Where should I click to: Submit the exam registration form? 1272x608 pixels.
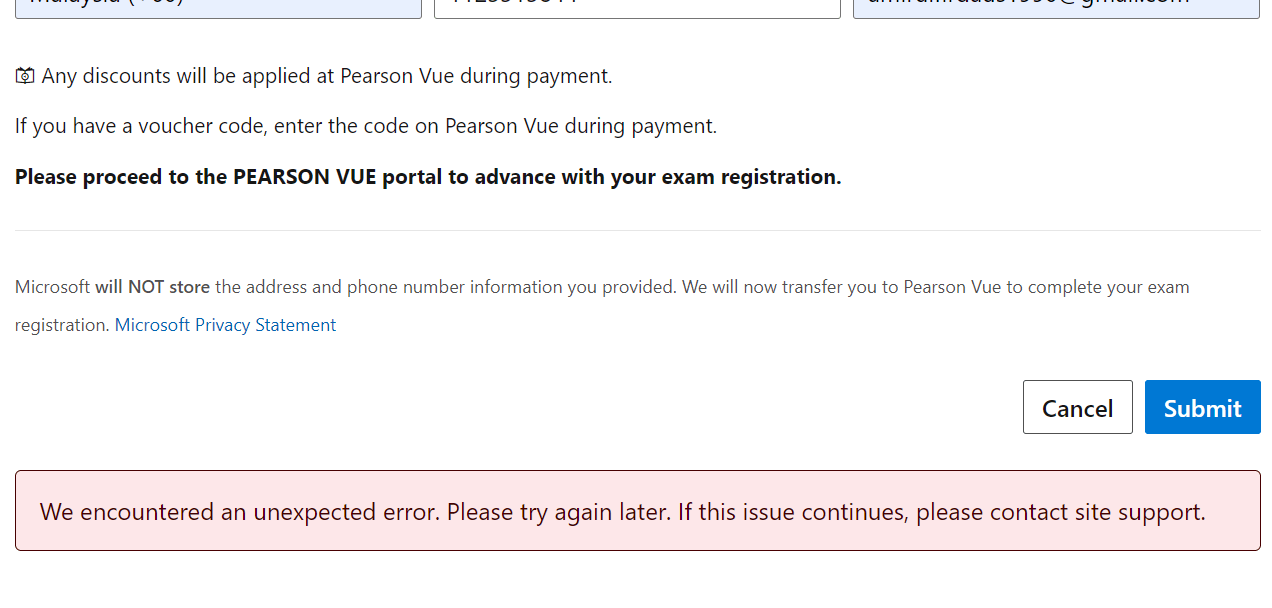(1202, 407)
